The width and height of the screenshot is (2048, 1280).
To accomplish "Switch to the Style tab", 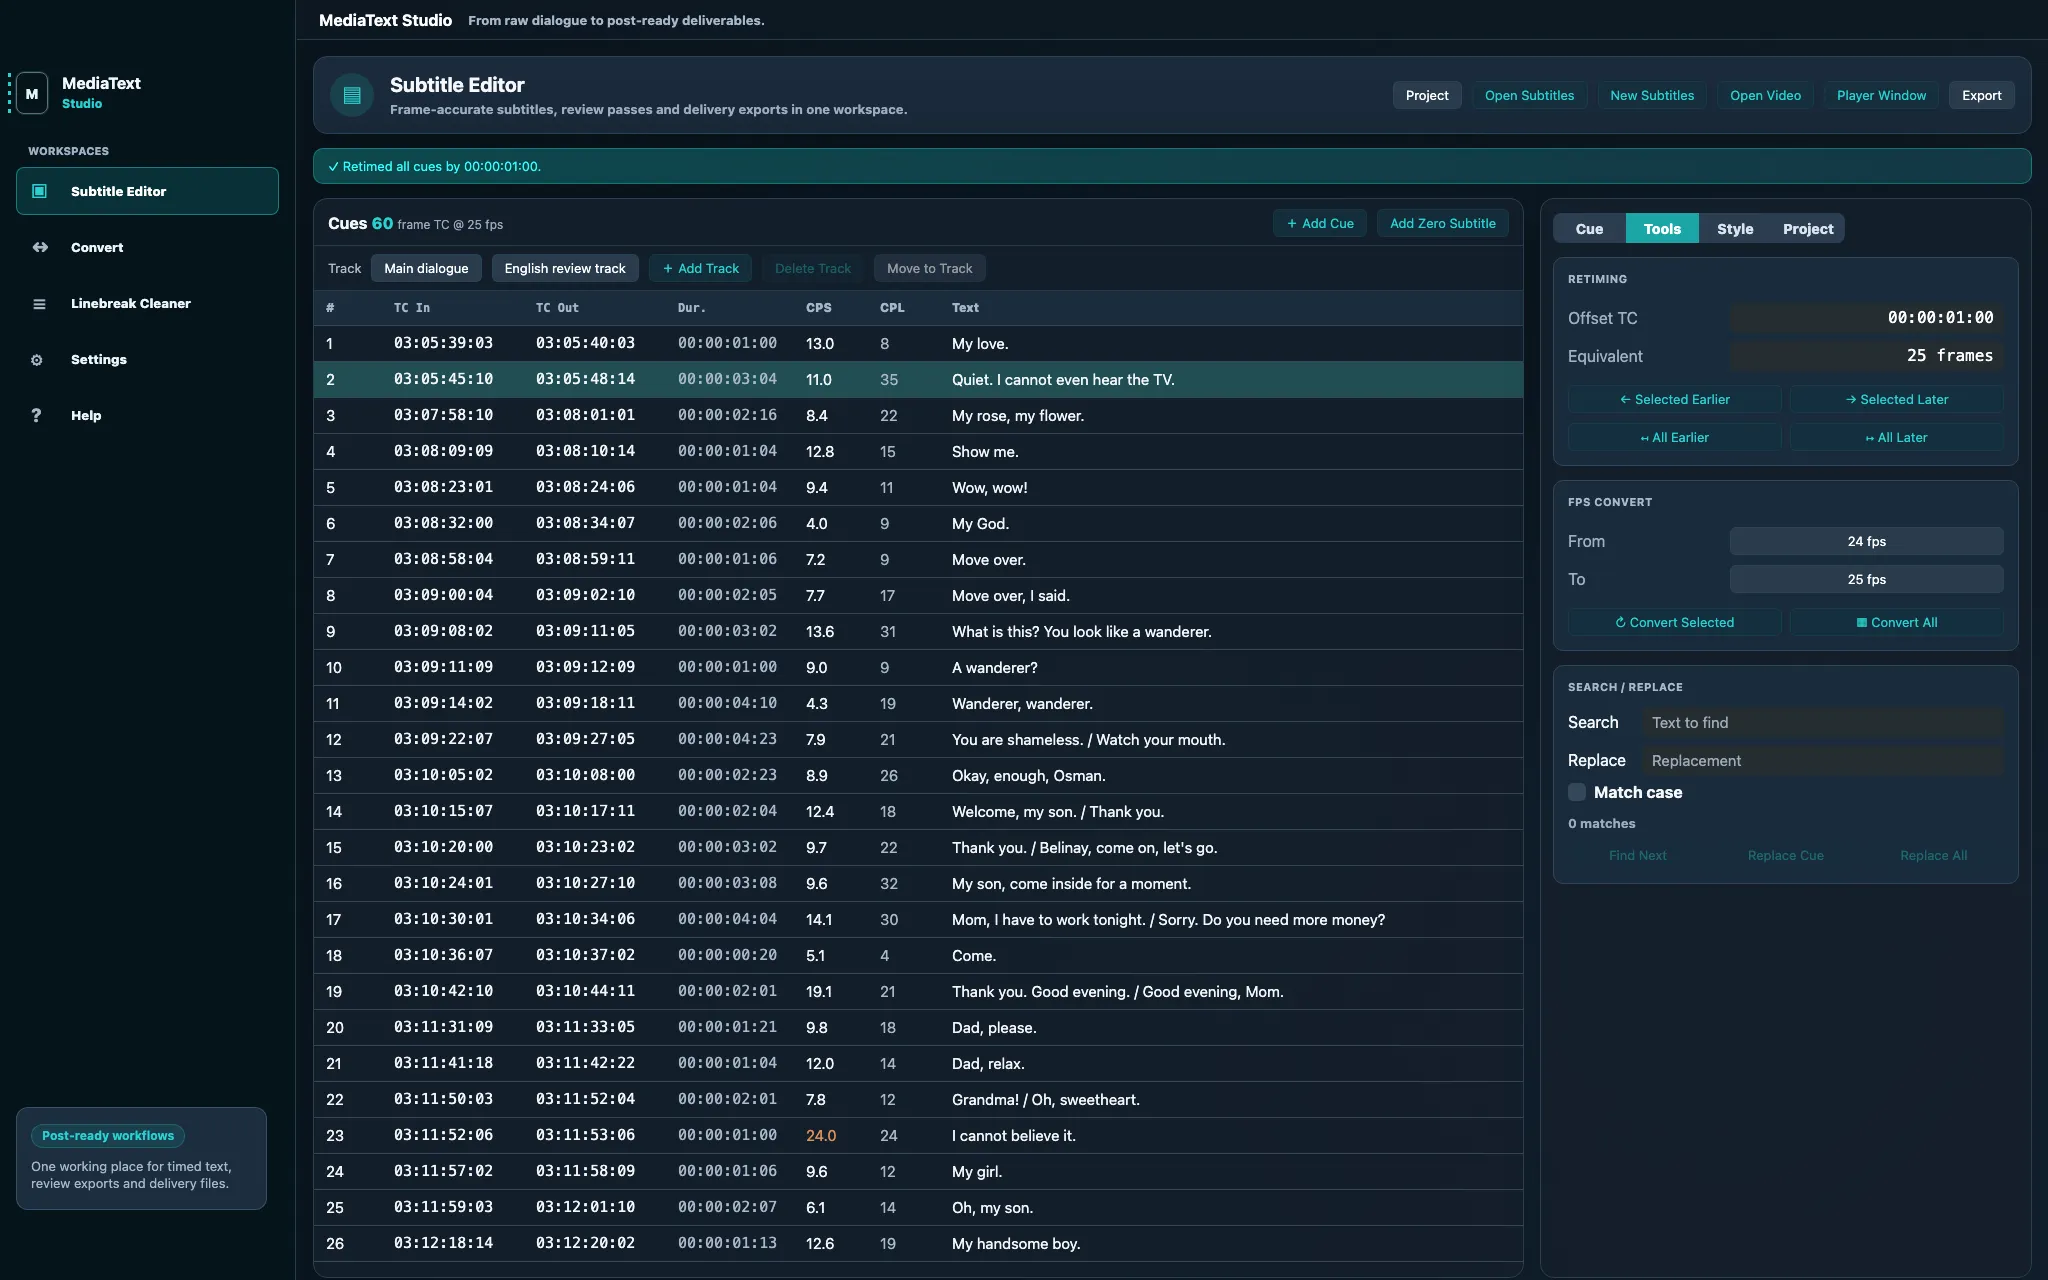I will [1735, 228].
